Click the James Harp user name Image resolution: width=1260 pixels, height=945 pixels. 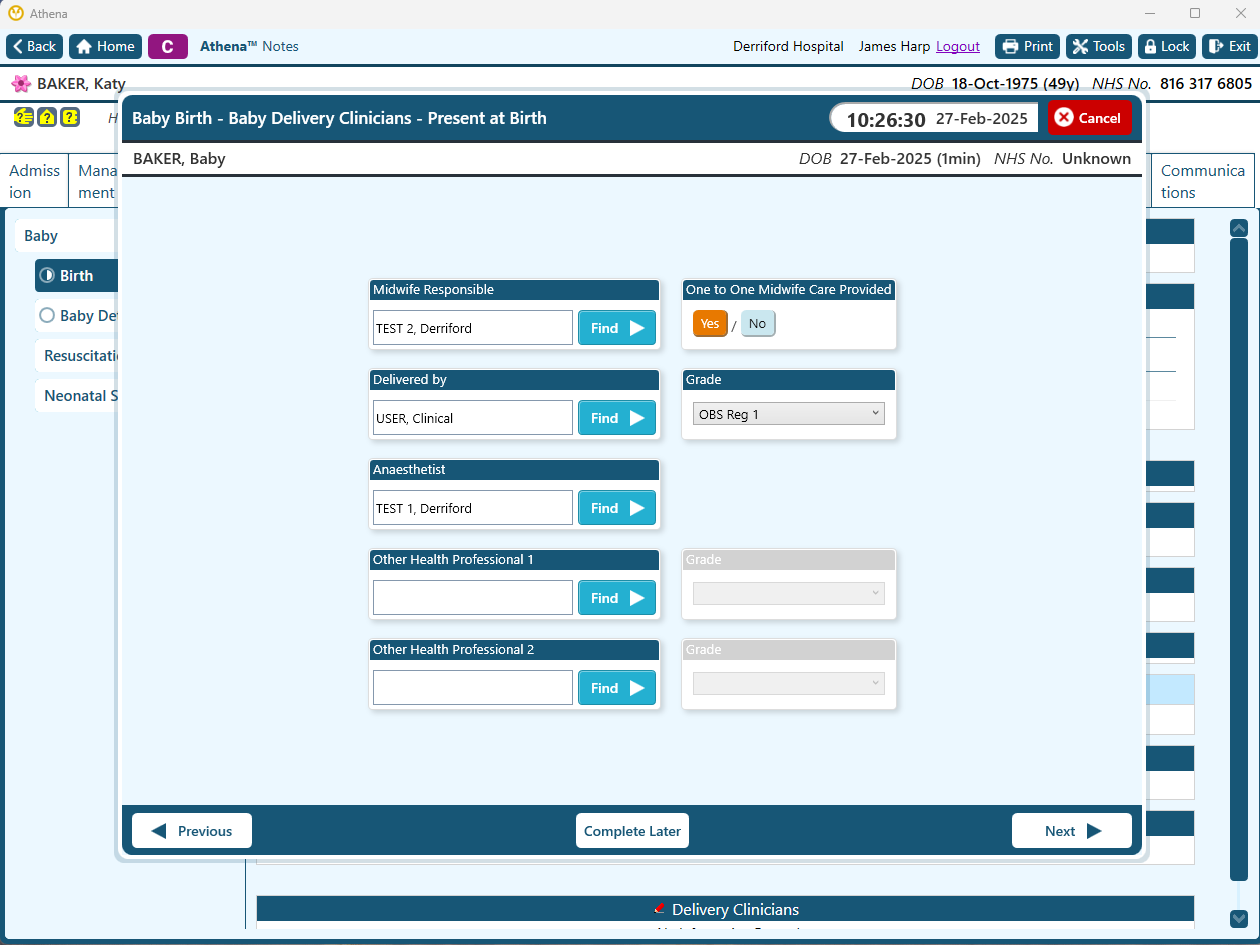coord(894,46)
